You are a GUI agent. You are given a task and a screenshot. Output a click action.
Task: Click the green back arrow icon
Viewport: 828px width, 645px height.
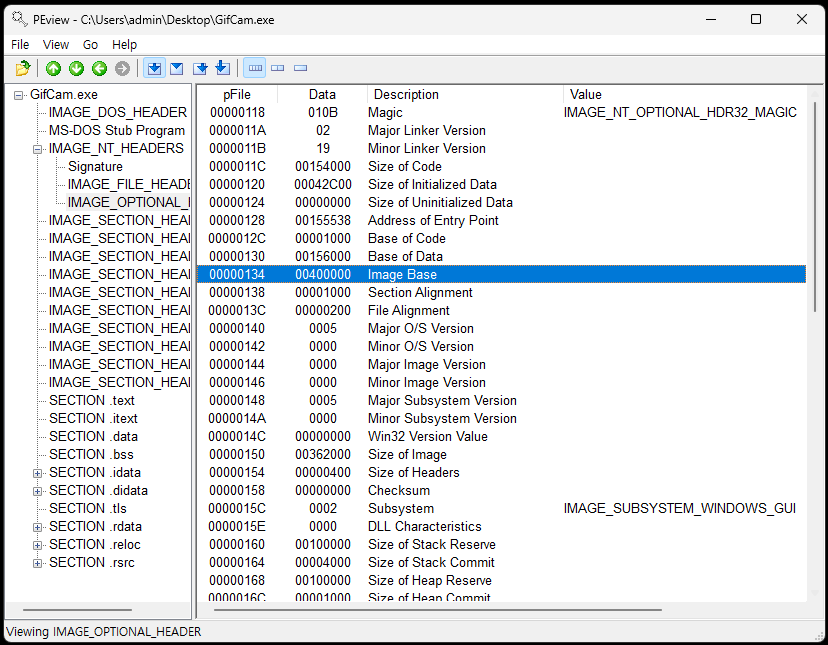click(99, 68)
